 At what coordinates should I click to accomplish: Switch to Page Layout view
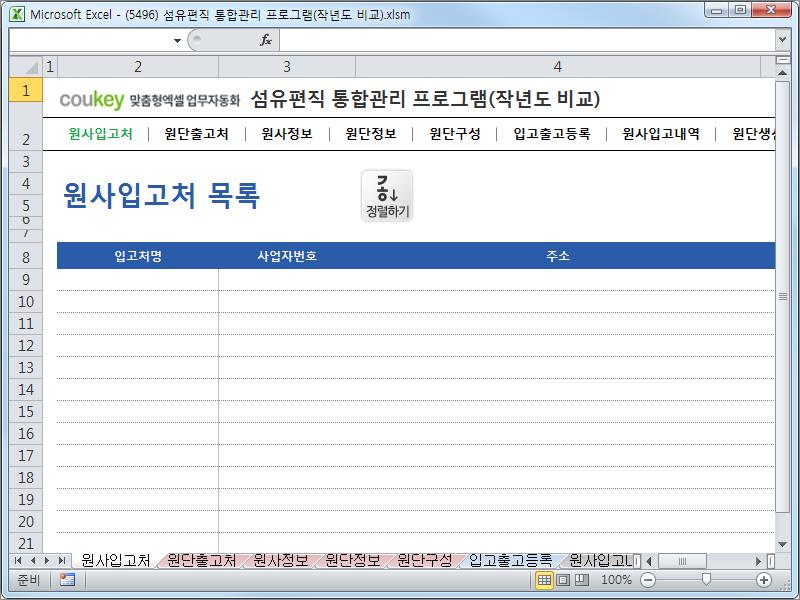point(563,580)
